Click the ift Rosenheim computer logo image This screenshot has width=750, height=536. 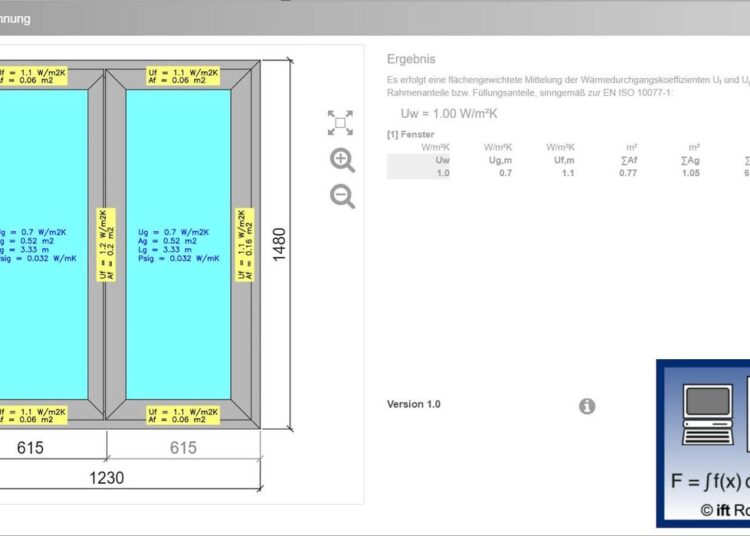click(x=703, y=444)
